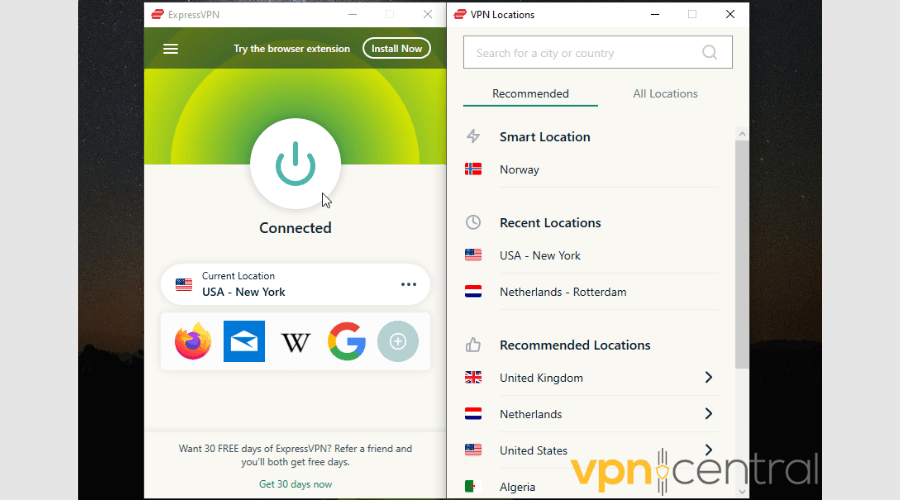The width and height of the screenshot is (900, 500).
Task: Click the flag in Current Location card
Action: pos(184,284)
